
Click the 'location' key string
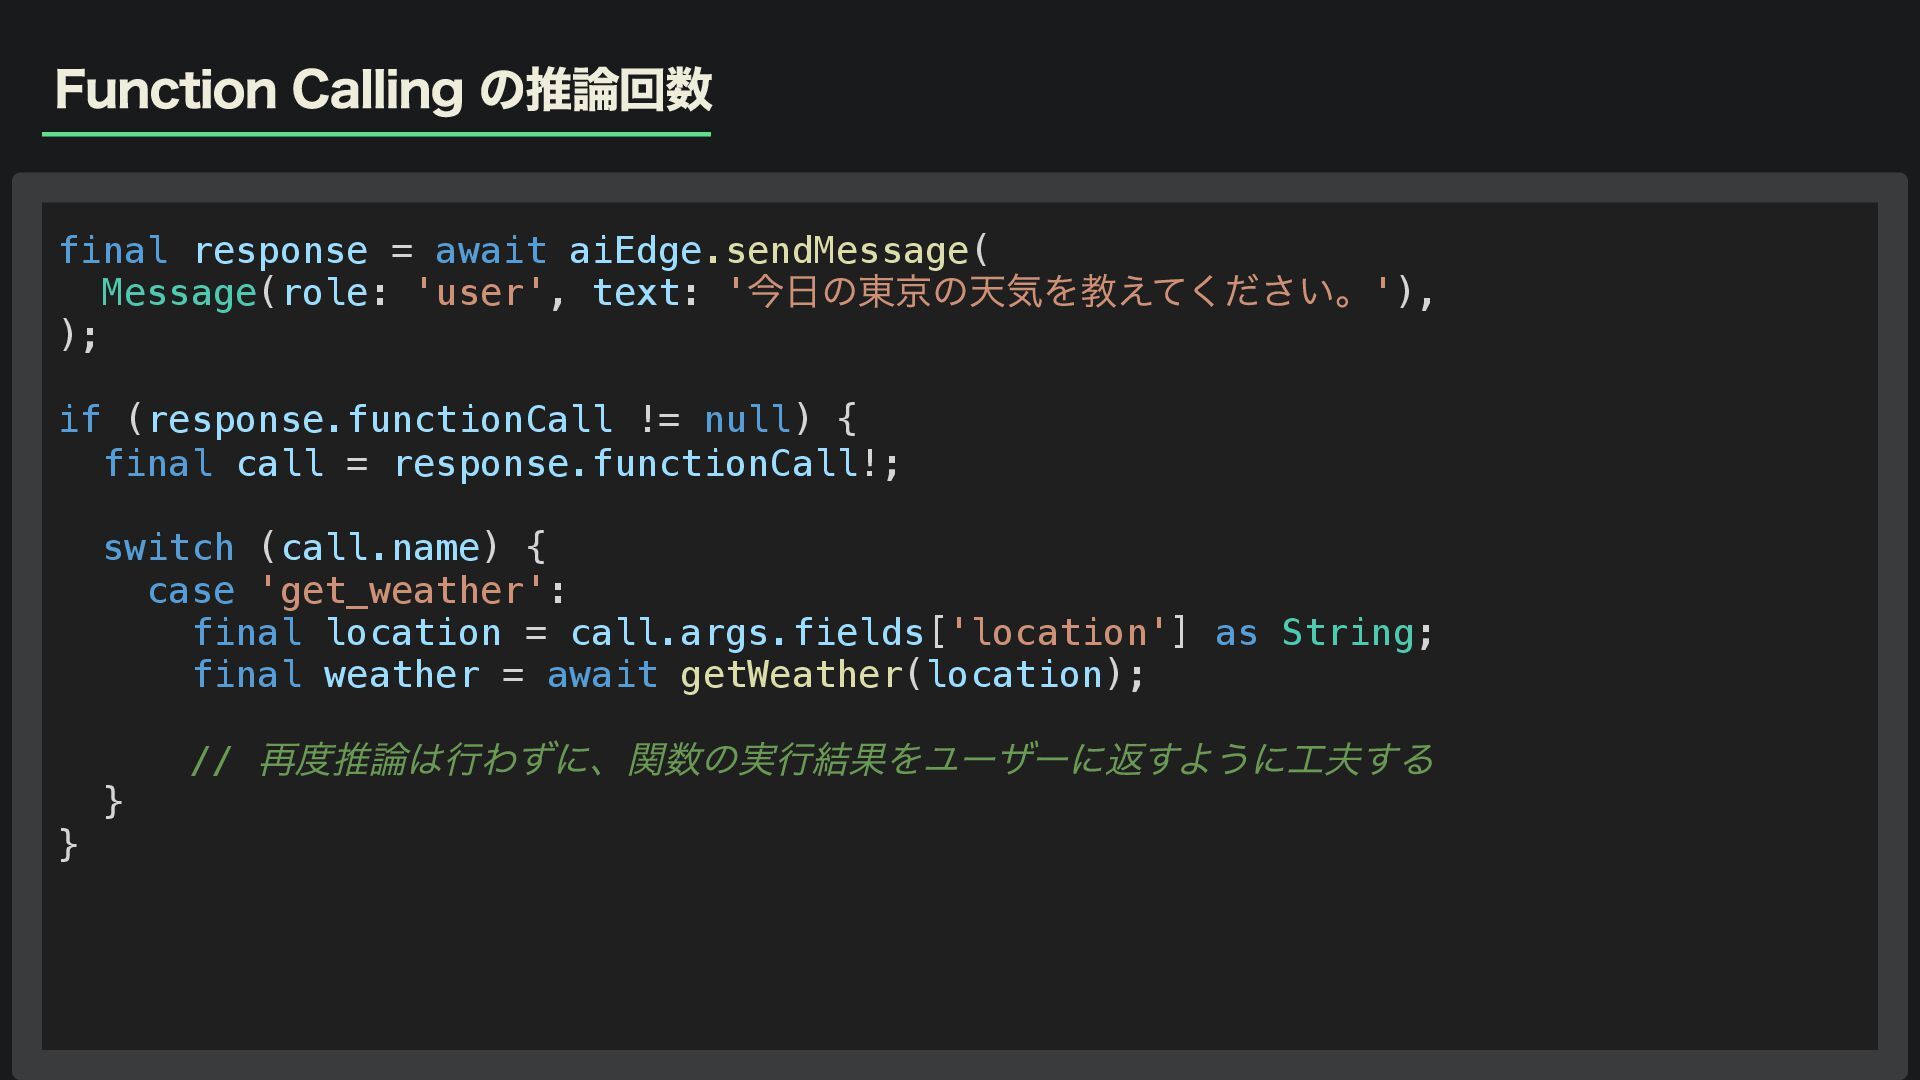[1058, 633]
